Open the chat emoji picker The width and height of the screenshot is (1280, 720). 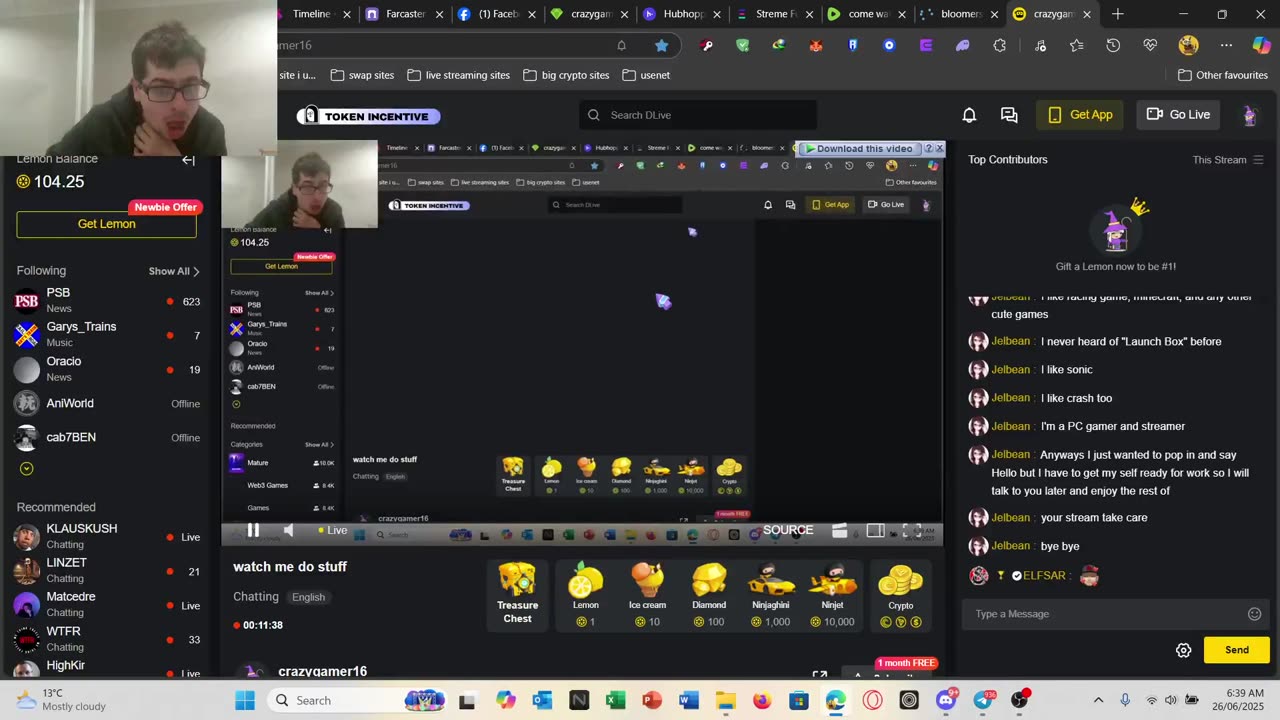1254,614
